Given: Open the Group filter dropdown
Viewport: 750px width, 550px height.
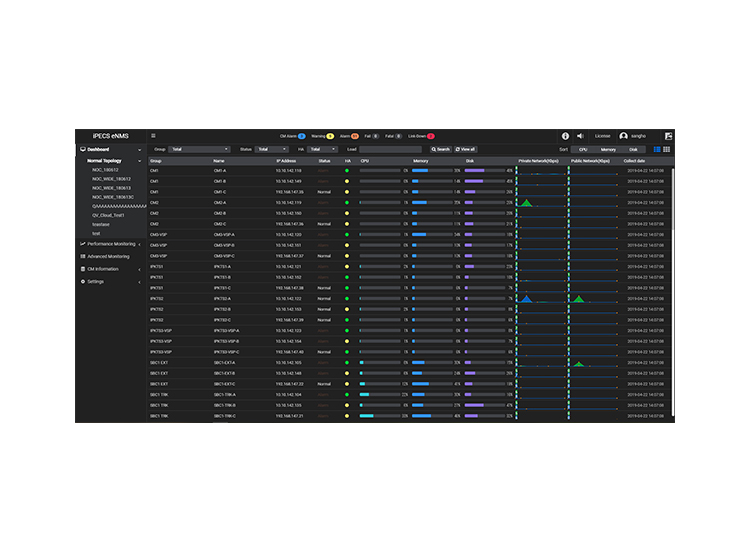Looking at the screenshot, I should [199, 149].
